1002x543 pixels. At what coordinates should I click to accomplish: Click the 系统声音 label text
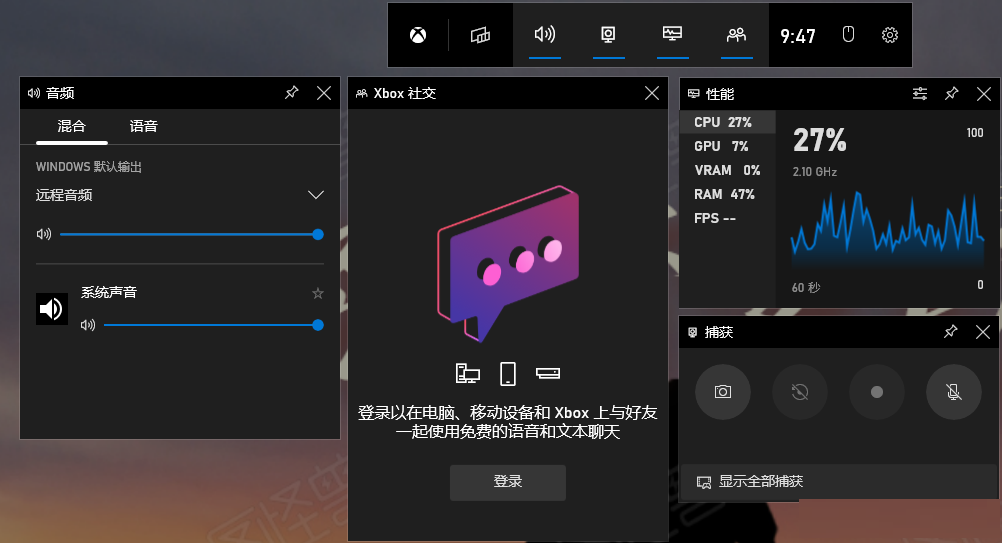pyautogui.click(x=109, y=293)
